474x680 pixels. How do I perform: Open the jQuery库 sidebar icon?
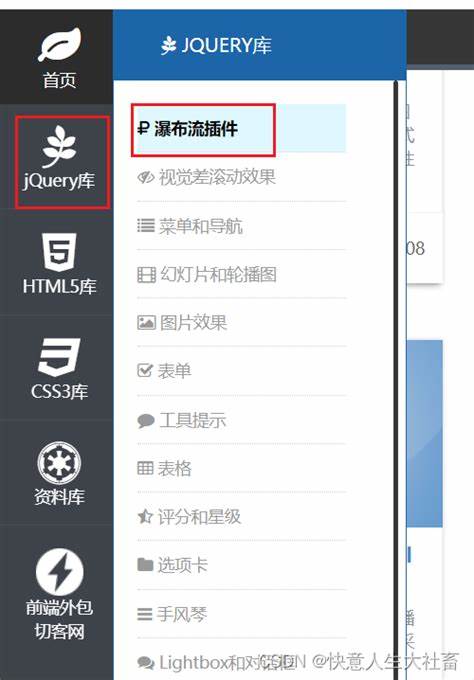[59, 146]
